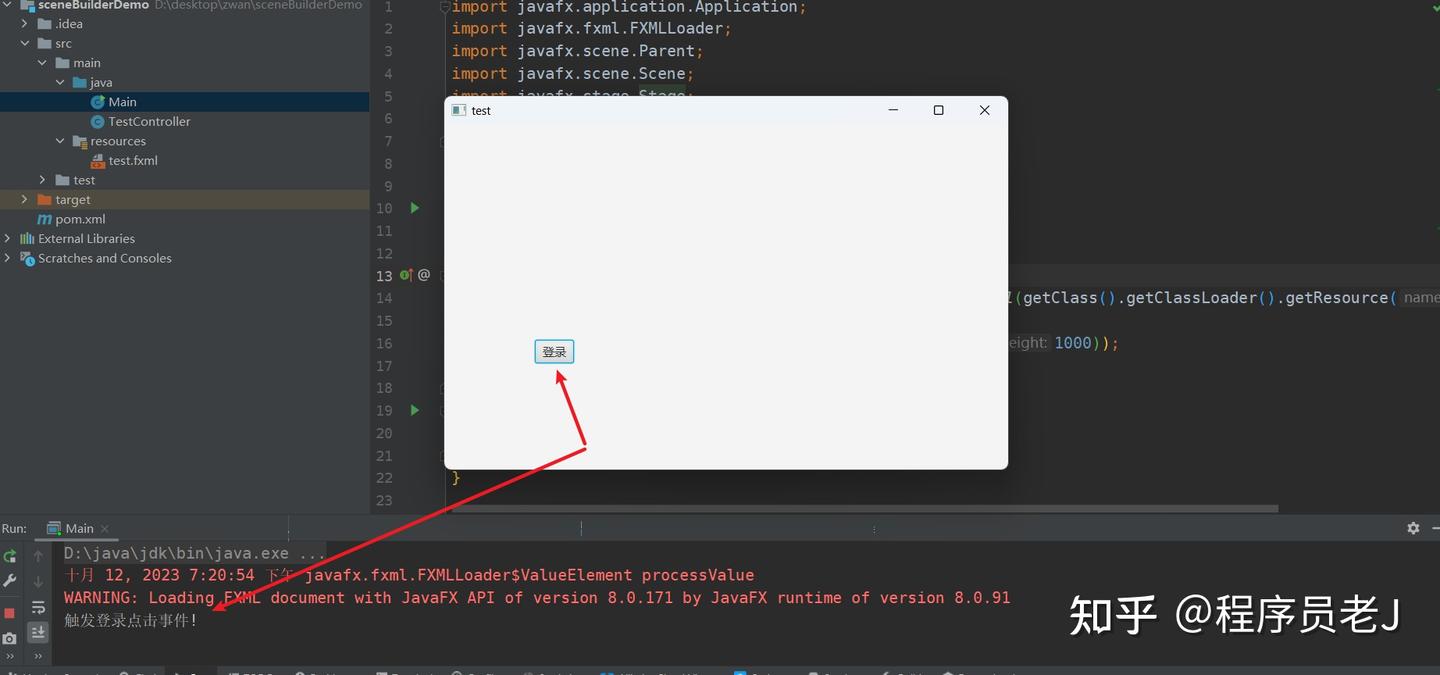Screen dimensions: 1440x675
Task: Maximize the test window
Action: [x=938, y=110]
